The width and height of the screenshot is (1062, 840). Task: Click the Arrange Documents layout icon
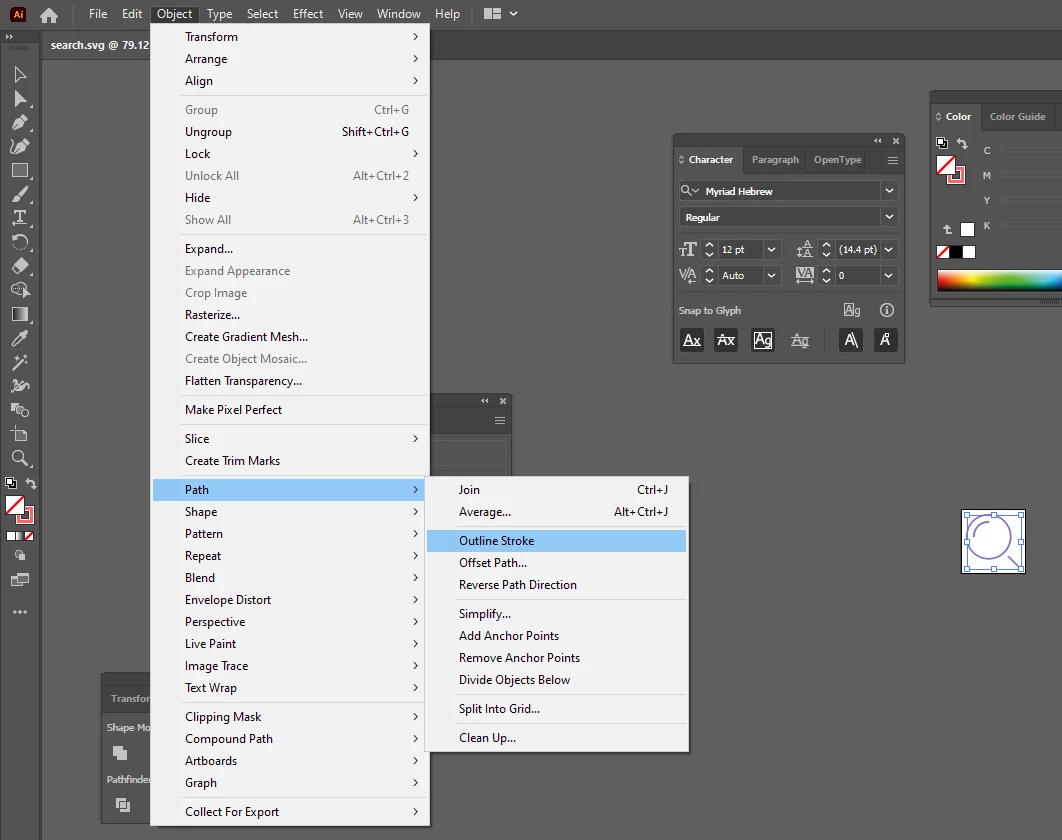(492, 14)
